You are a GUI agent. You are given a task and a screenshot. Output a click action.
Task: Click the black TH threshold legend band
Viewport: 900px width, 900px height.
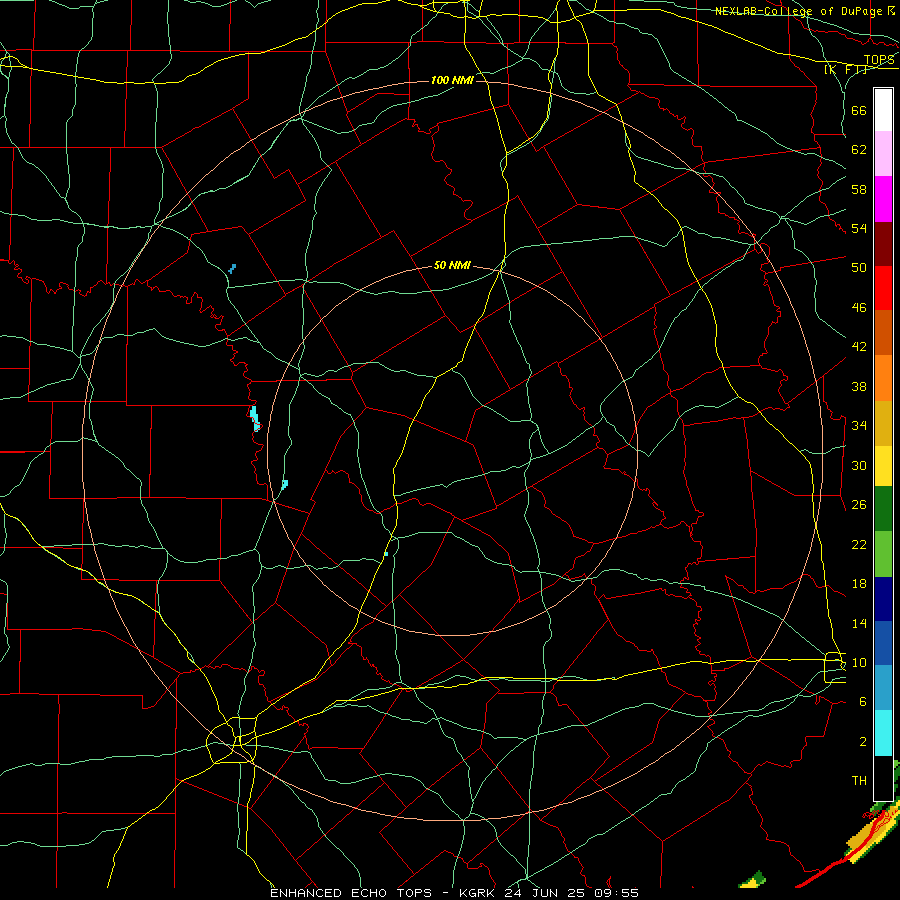pyautogui.click(x=883, y=778)
